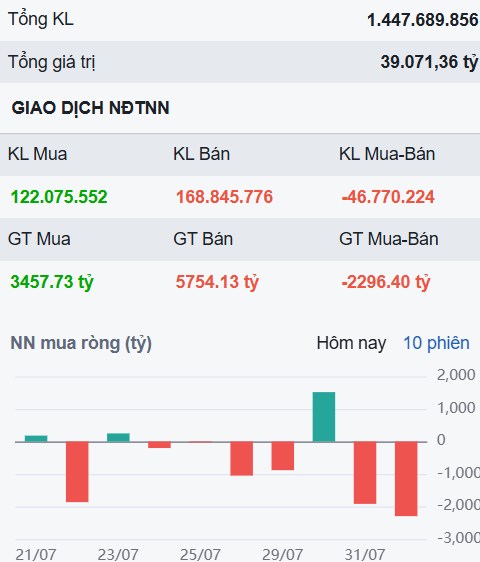Click the 31/07 x-axis date label
This screenshot has height=562, width=480.
point(365,554)
